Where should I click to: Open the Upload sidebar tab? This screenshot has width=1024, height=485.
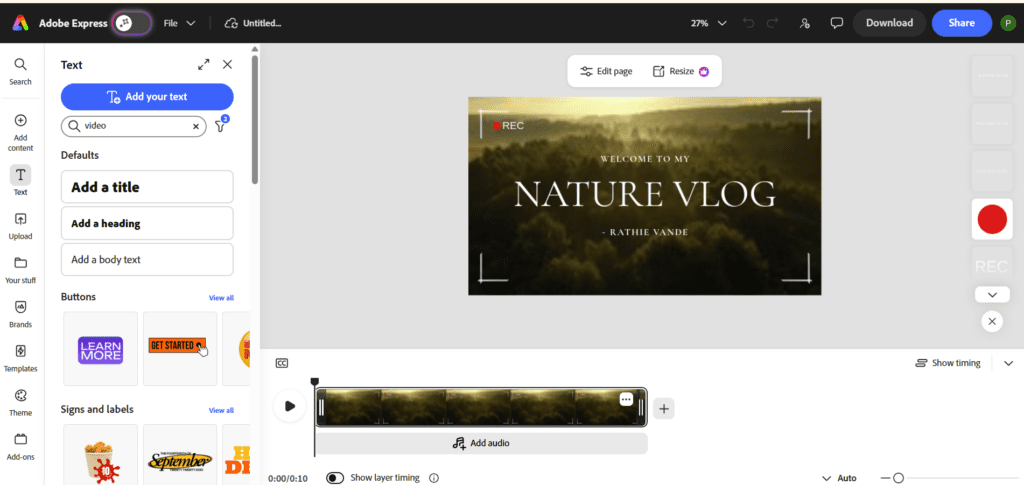[x=20, y=225]
